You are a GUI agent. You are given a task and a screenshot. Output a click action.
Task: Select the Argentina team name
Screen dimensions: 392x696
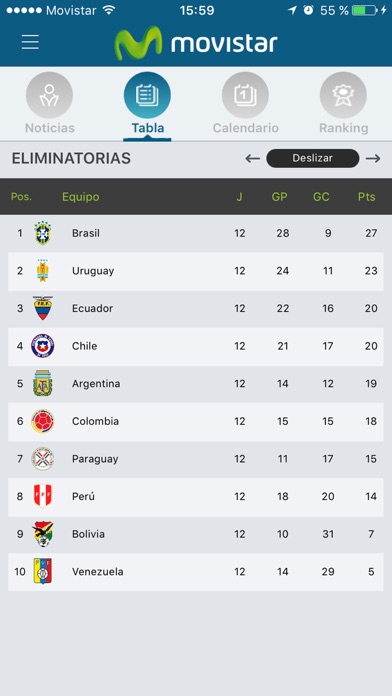(x=96, y=384)
